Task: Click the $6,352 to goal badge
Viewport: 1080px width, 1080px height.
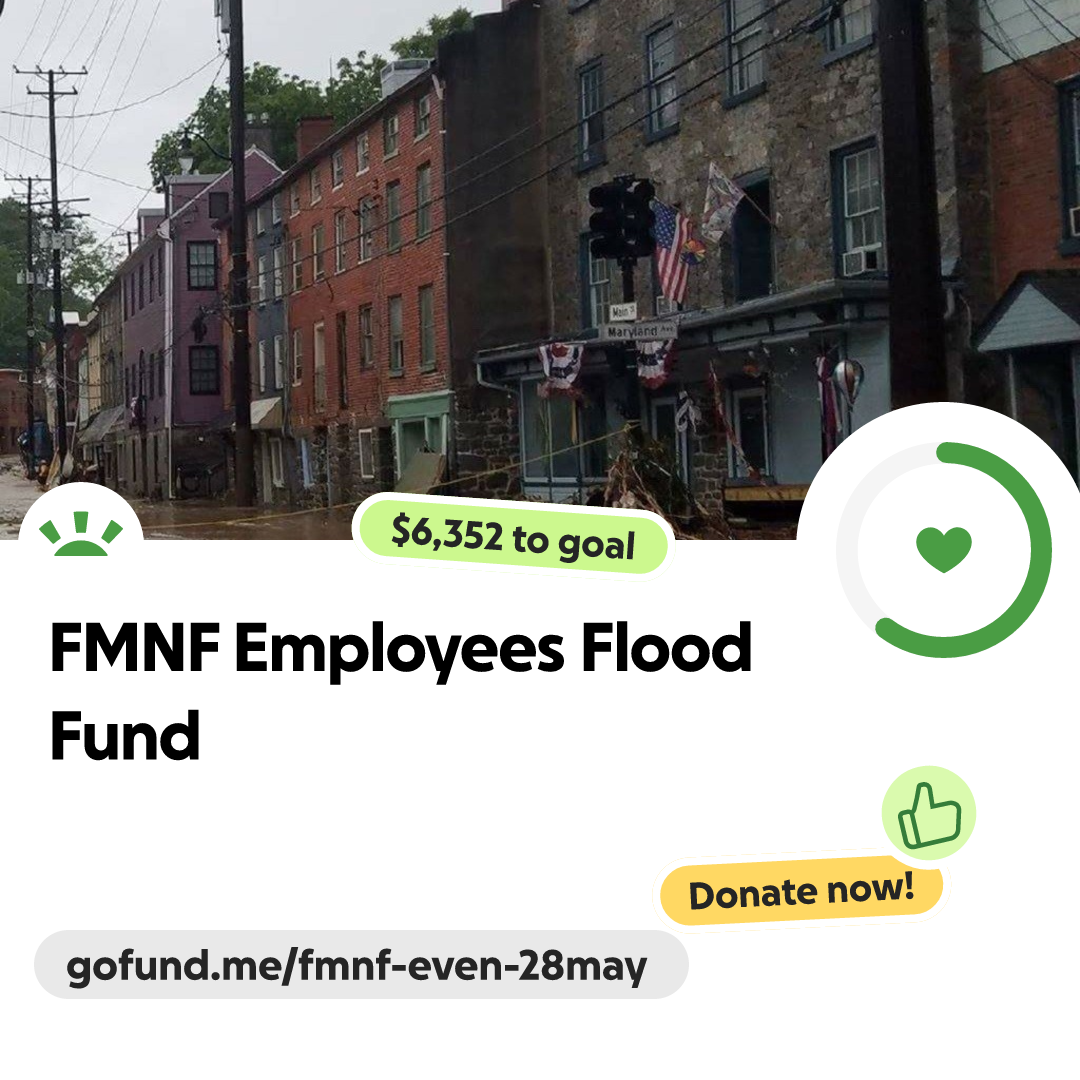Action: point(512,538)
